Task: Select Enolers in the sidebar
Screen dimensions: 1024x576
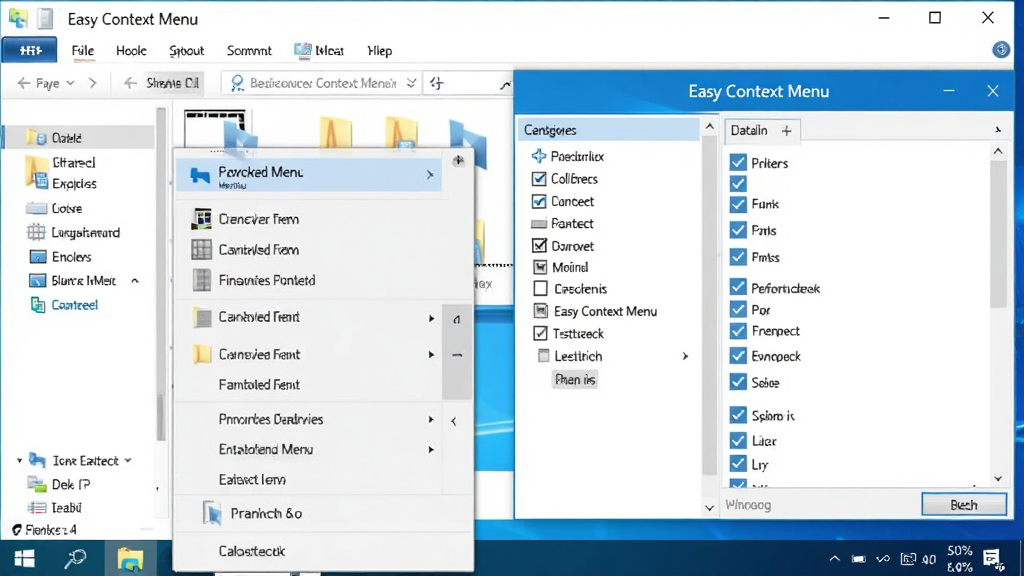Action: 71,257
